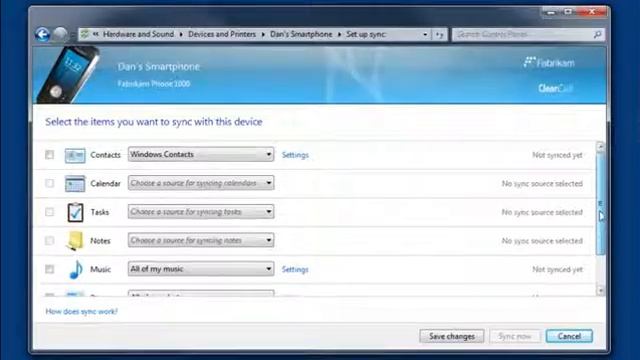Click the list scrollbar up arrow
Image resolution: width=640 pixels, height=360 pixels.
(x=600, y=146)
